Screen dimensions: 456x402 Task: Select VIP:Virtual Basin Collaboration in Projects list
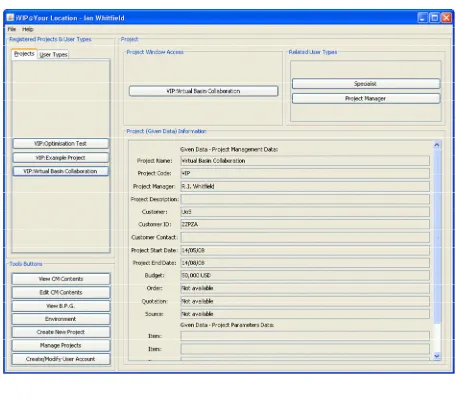[61, 171]
